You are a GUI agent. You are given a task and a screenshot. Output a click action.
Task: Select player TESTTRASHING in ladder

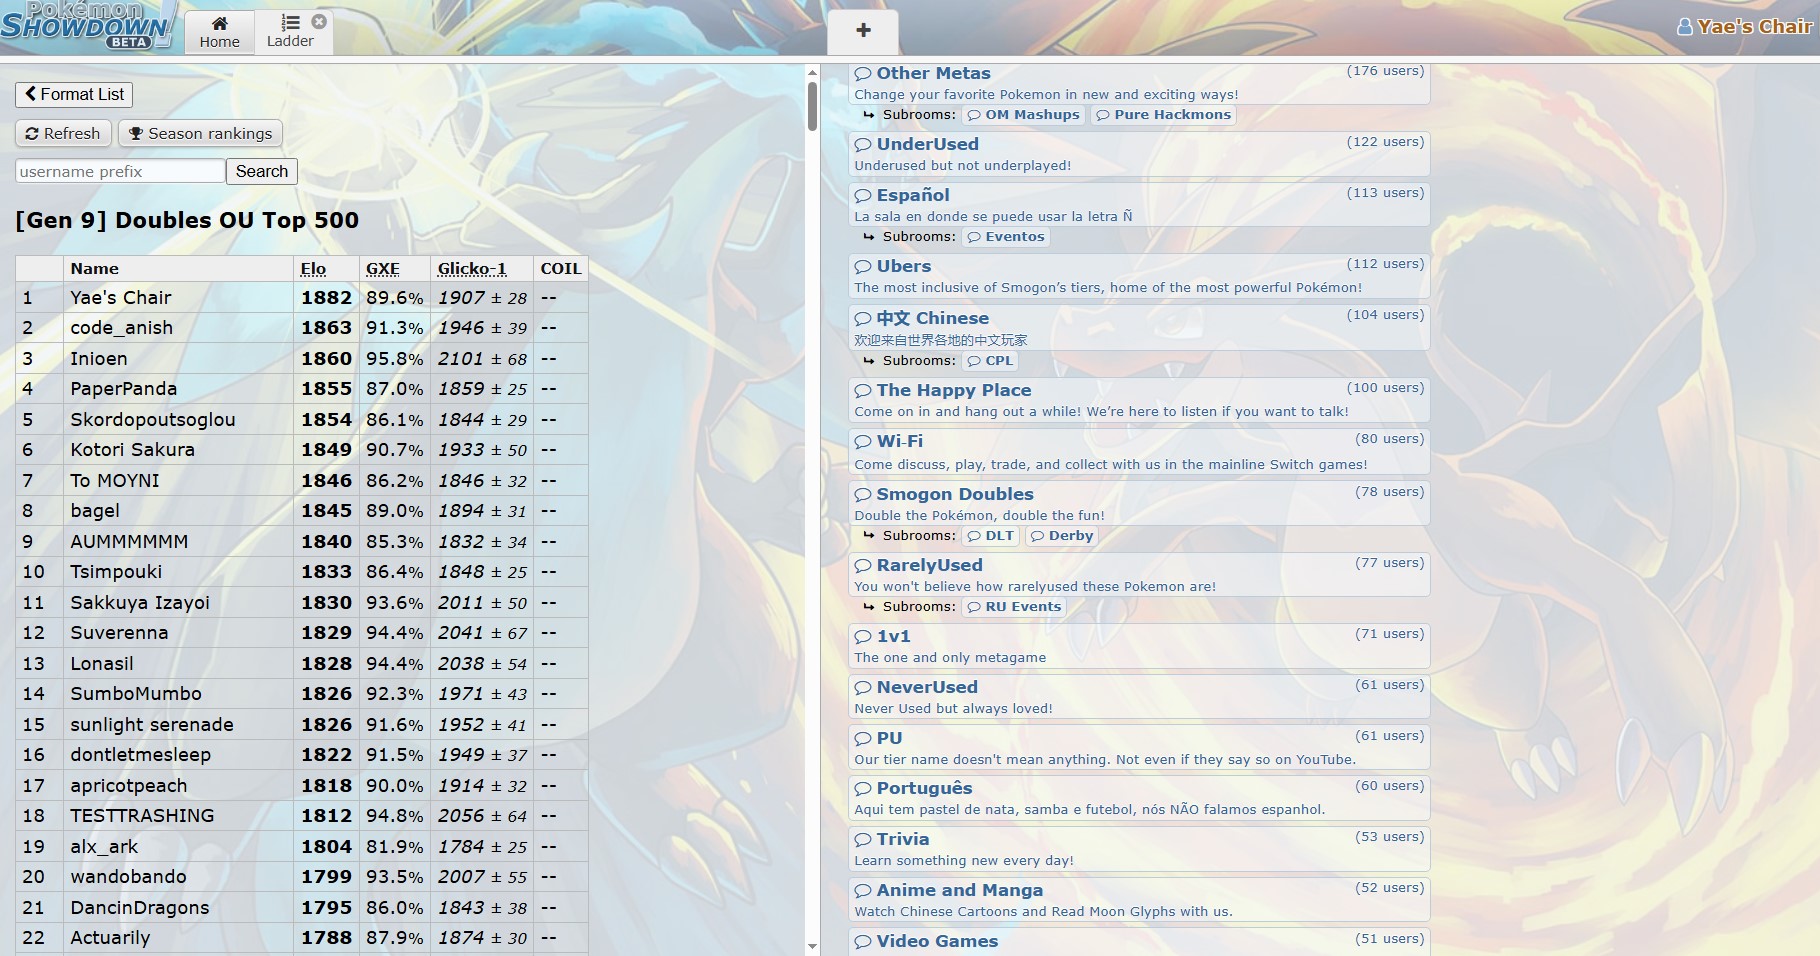142,816
